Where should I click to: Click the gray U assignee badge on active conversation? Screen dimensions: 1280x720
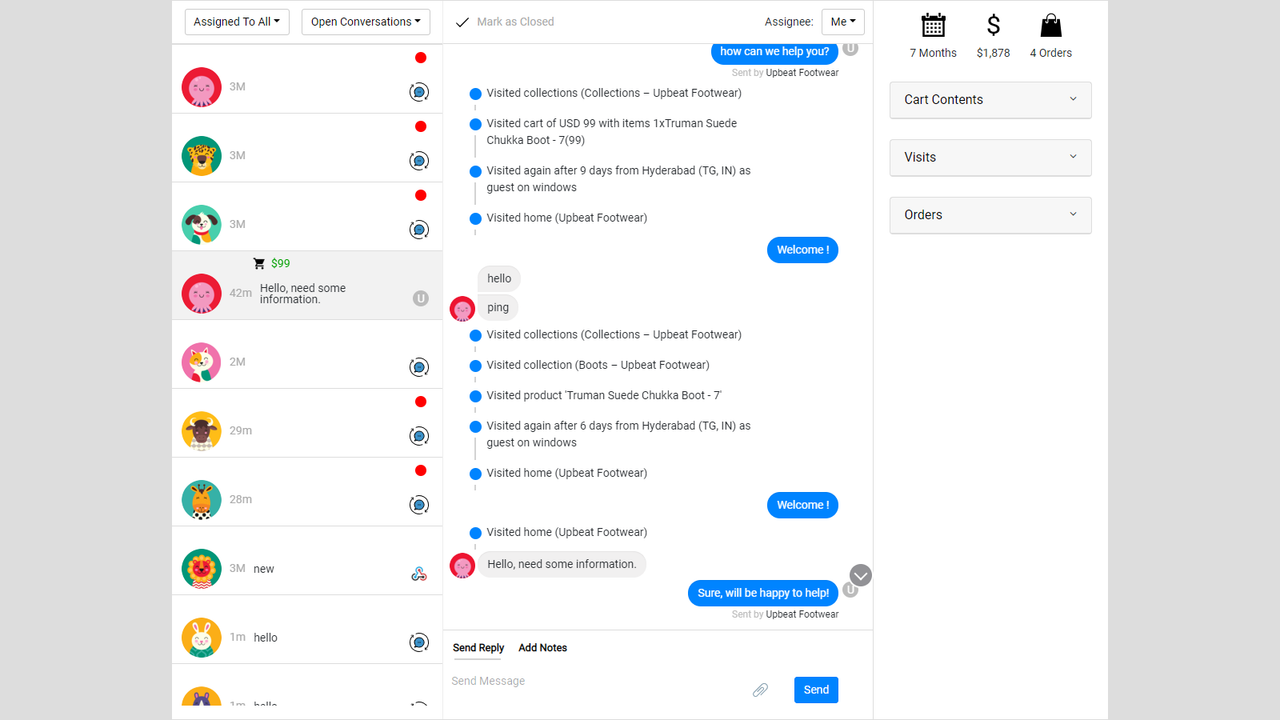tap(420, 297)
